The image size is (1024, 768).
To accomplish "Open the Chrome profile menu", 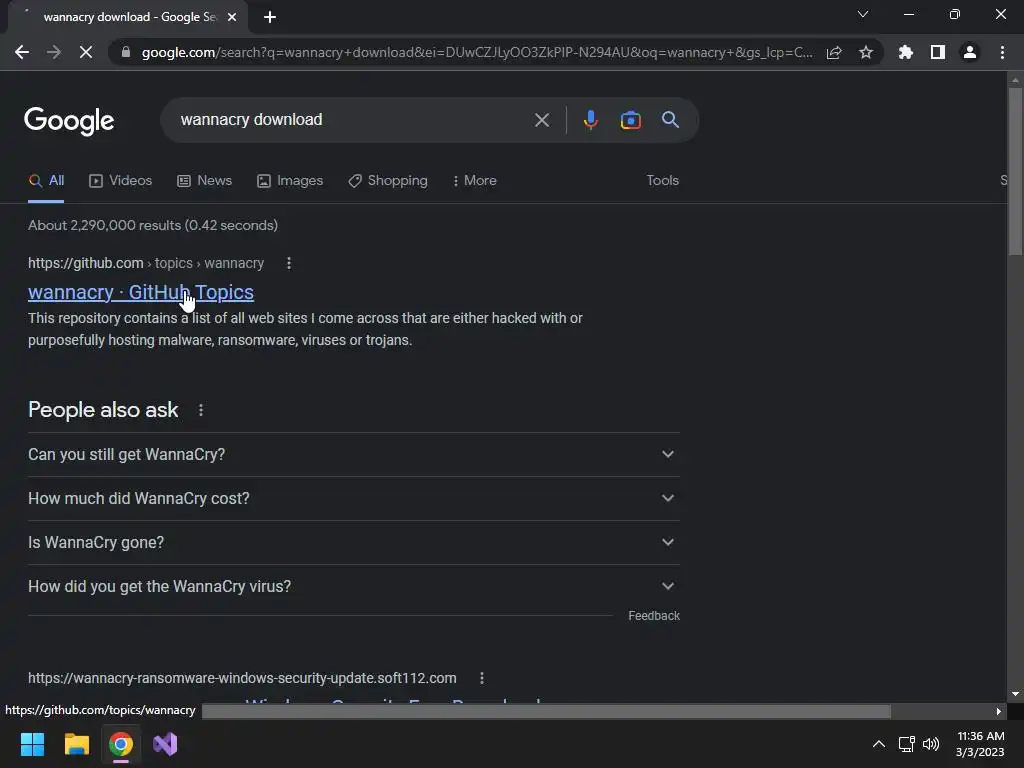I will pyautogui.click(x=970, y=52).
